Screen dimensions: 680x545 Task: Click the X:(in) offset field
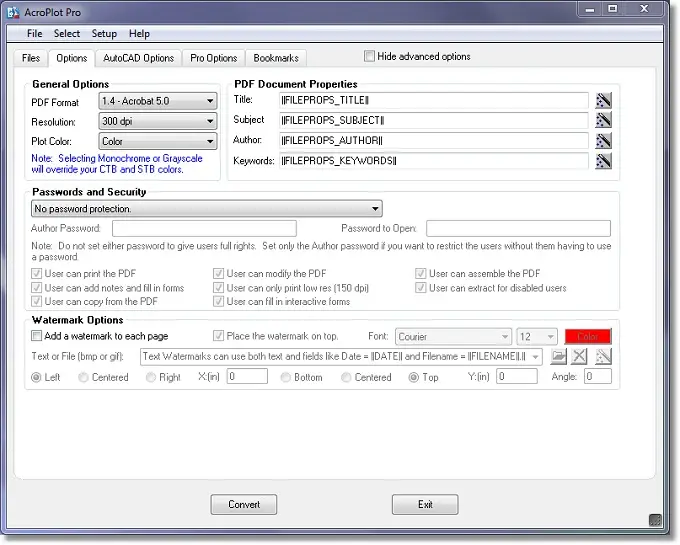tap(247, 376)
